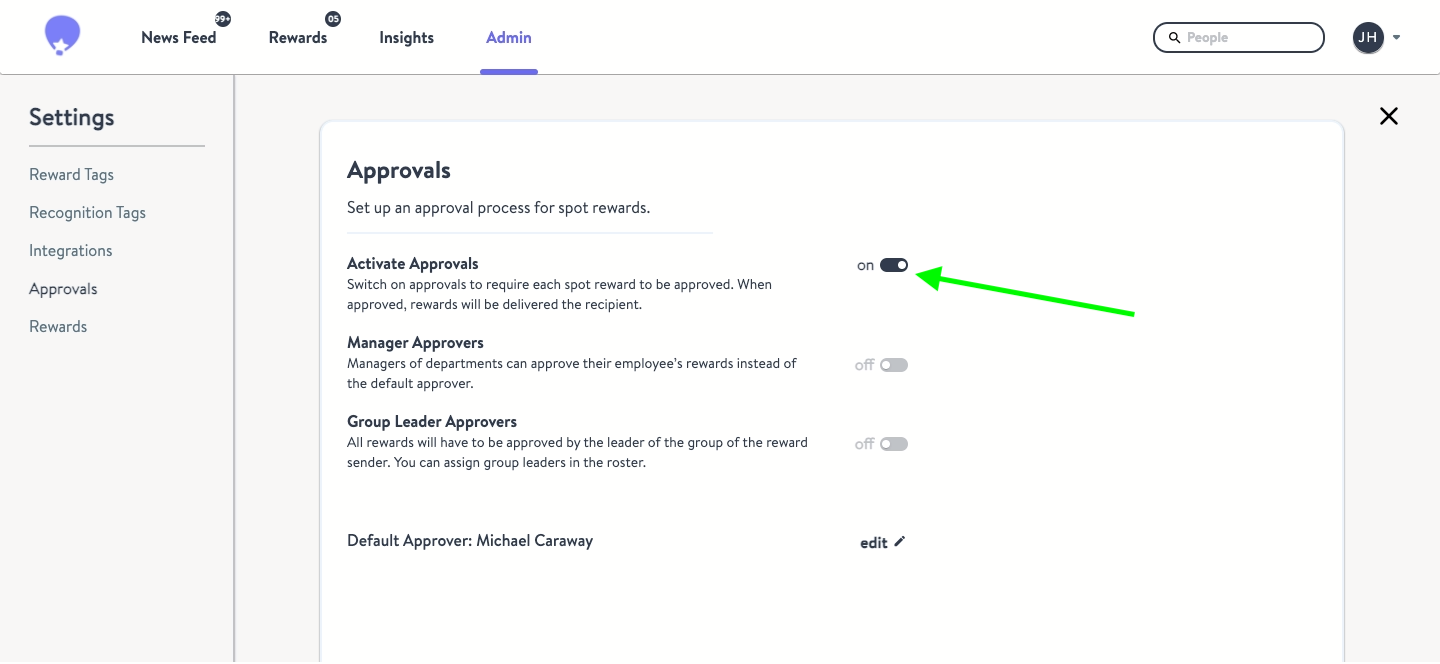
Task: Click the purple balloon home logo
Action: pos(62,36)
